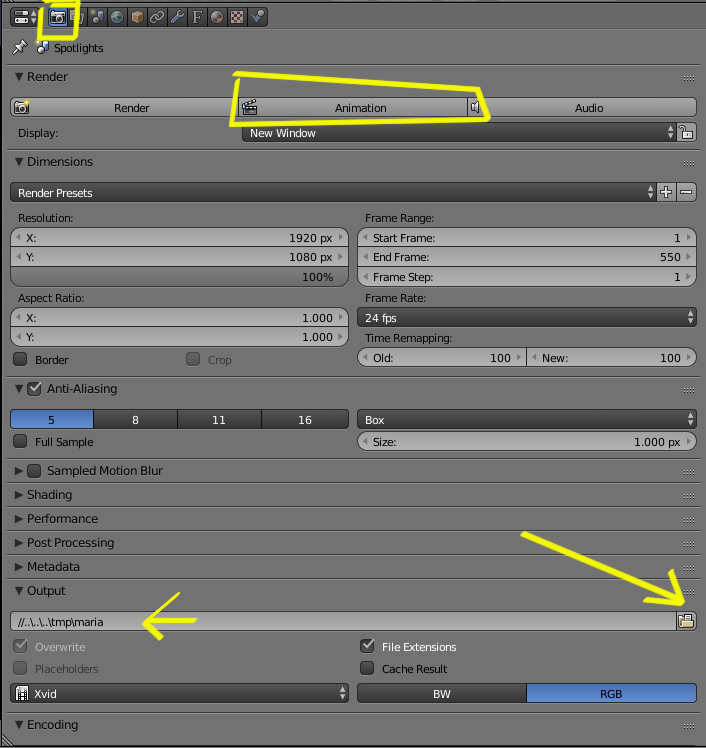Open the Render Layers properties tab
Screen dimensions: 706x748
pyautogui.click(x=77, y=17)
